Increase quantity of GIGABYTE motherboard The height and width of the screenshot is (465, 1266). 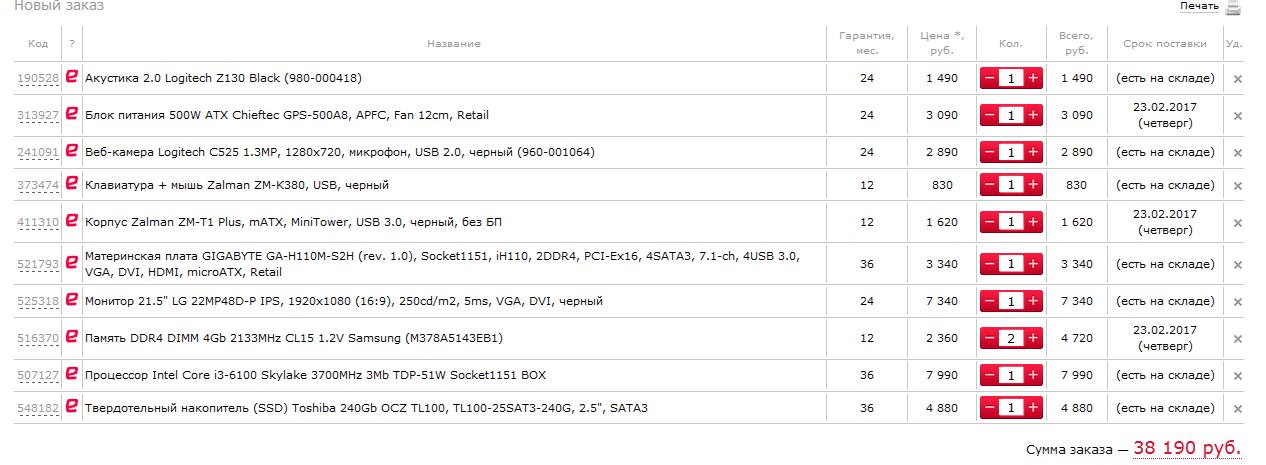(1033, 264)
